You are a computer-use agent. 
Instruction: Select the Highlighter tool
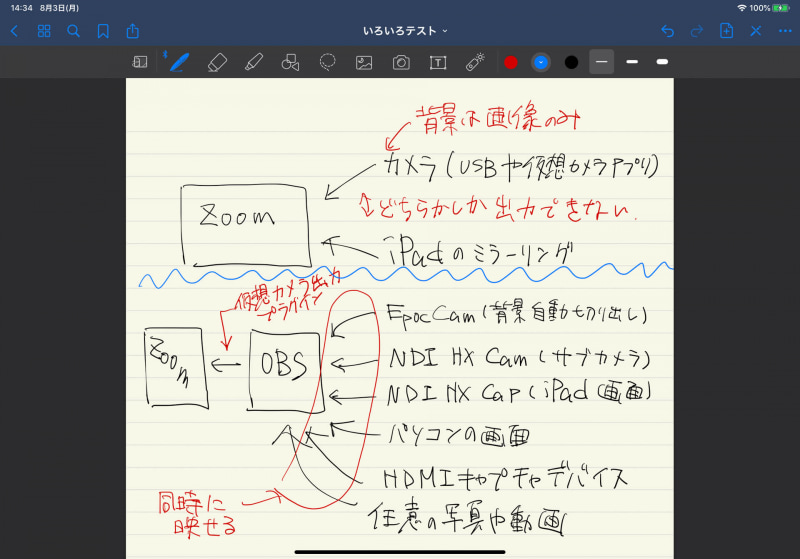tap(254, 62)
